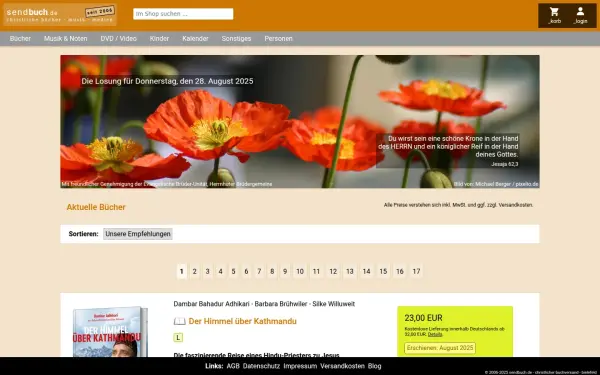Select page 1 in pagination

pos(181,271)
